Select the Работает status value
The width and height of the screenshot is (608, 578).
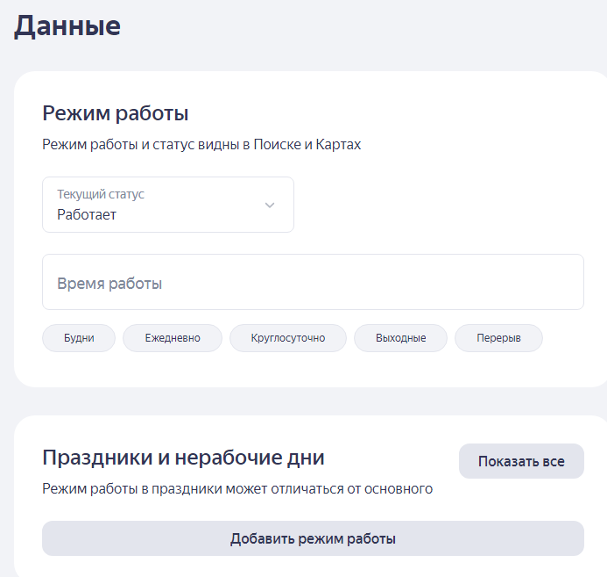pyautogui.click(x=87, y=215)
